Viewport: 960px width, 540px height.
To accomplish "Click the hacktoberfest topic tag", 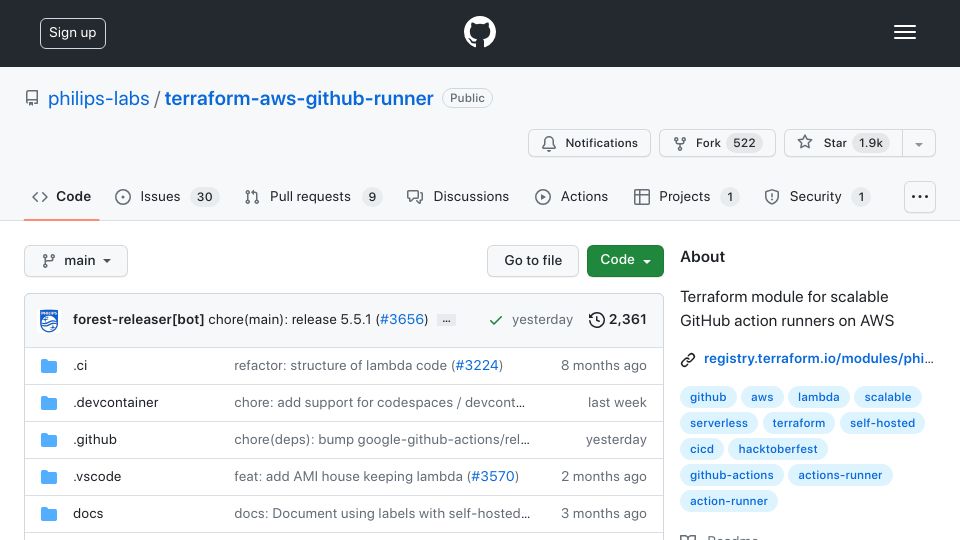I will 778,449.
